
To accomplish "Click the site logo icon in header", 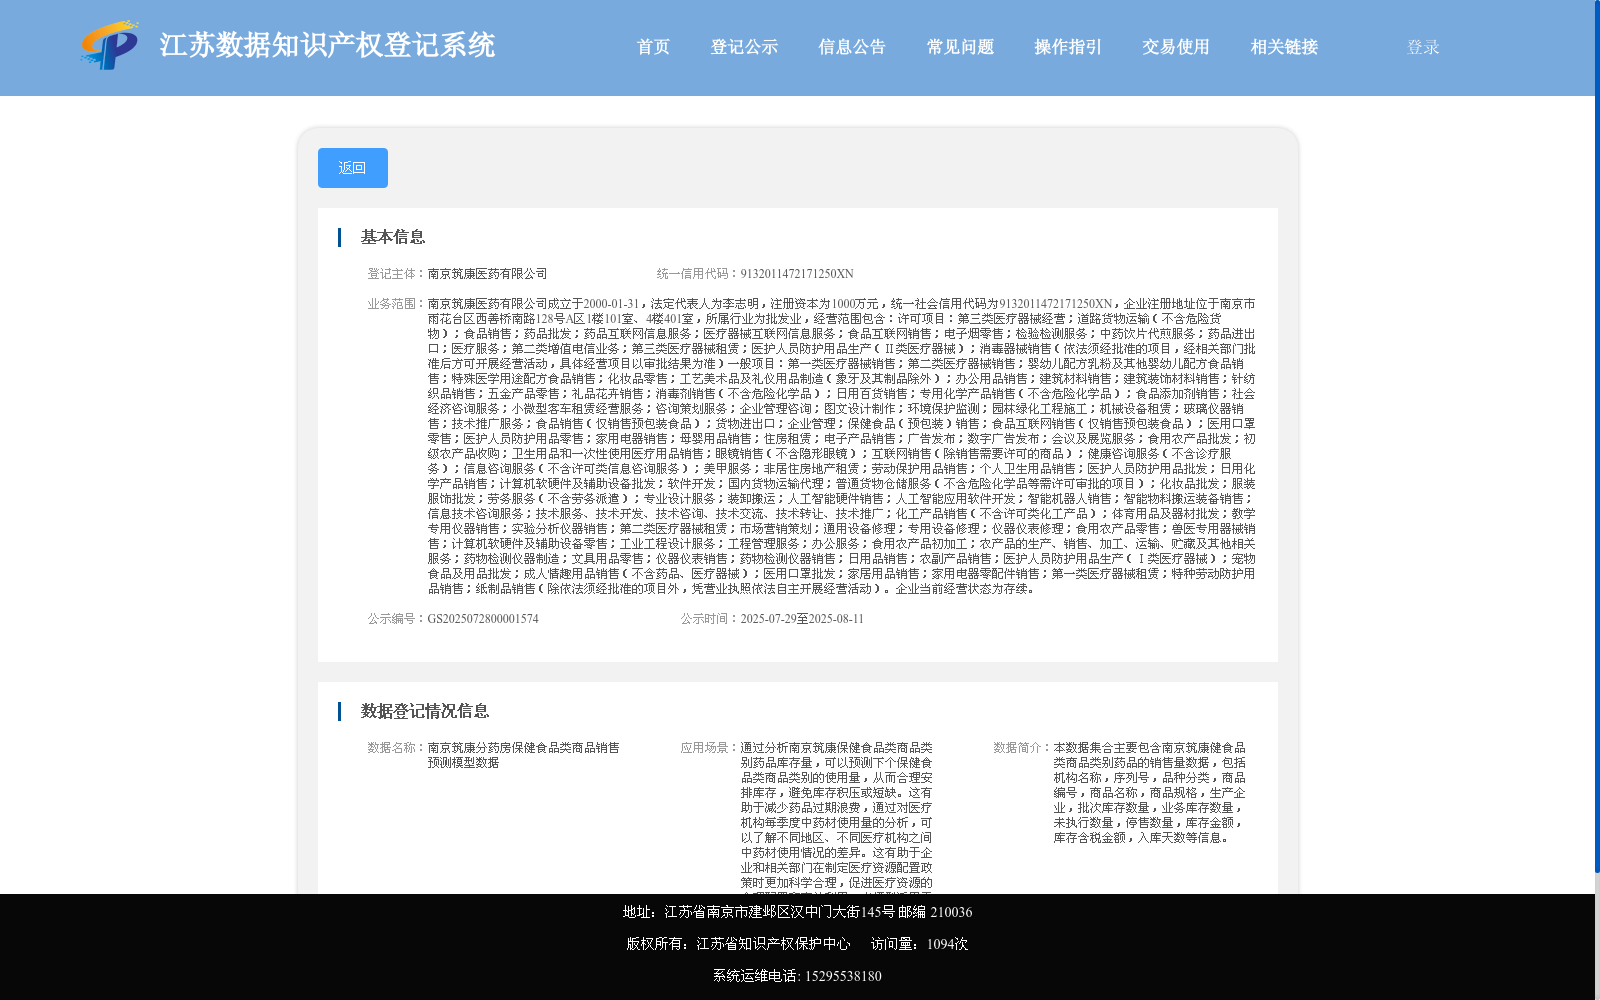I will [x=110, y=46].
